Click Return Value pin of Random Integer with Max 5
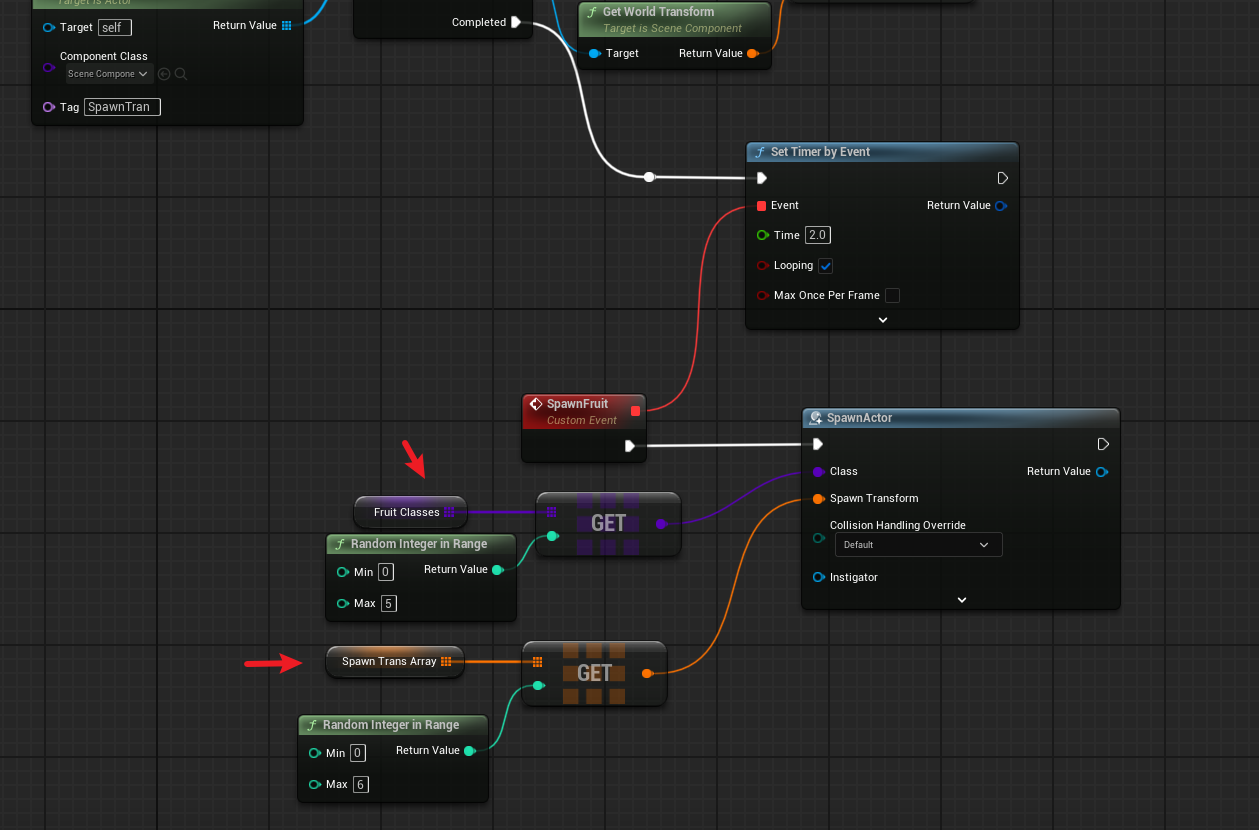The image size is (1259, 830). (x=497, y=570)
